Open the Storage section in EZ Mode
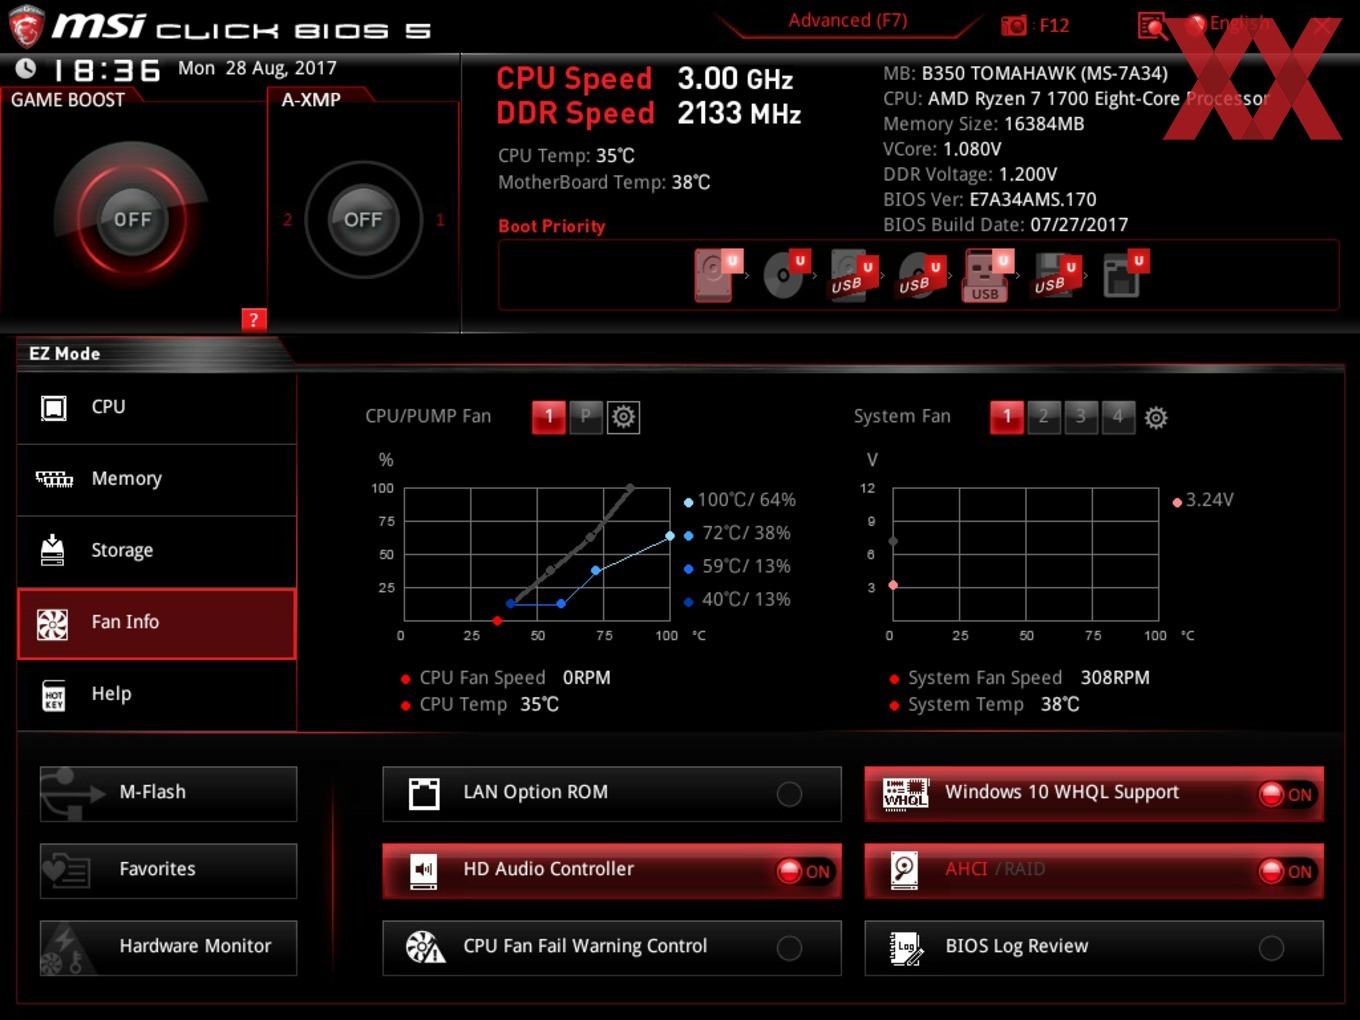Image resolution: width=1360 pixels, height=1020 pixels. tap(157, 550)
